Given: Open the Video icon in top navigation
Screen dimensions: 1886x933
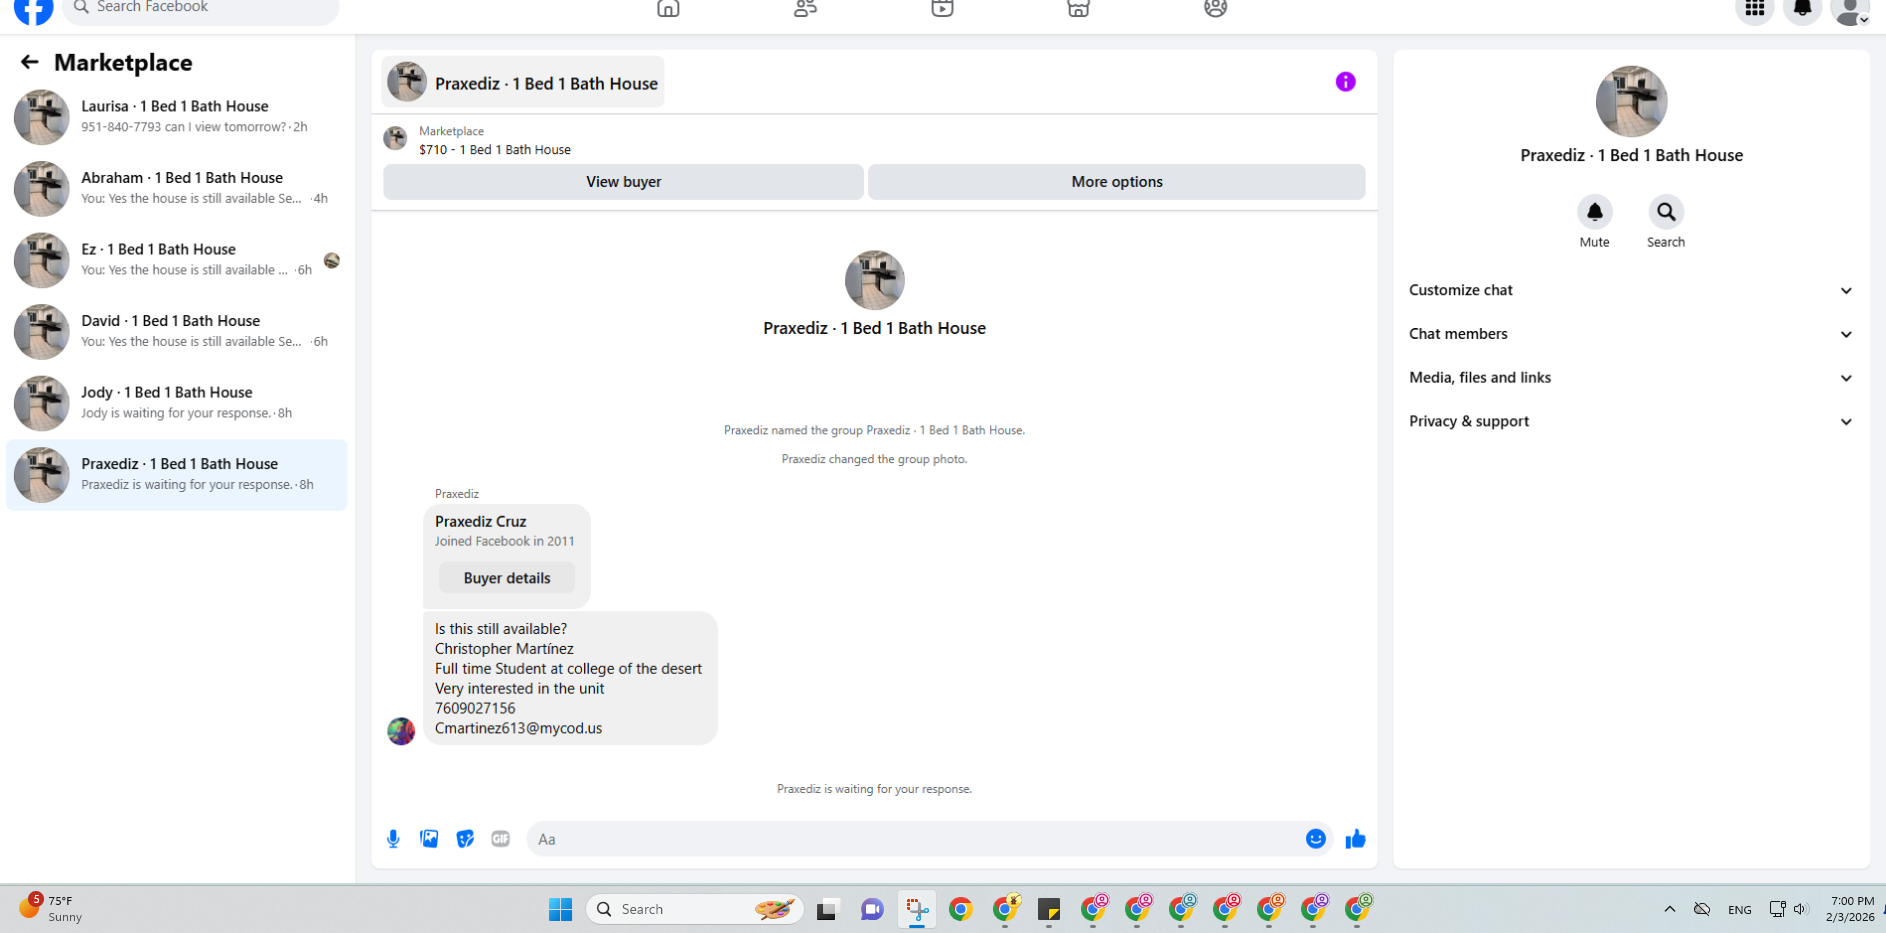Looking at the screenshot, I should pos(942,9).
